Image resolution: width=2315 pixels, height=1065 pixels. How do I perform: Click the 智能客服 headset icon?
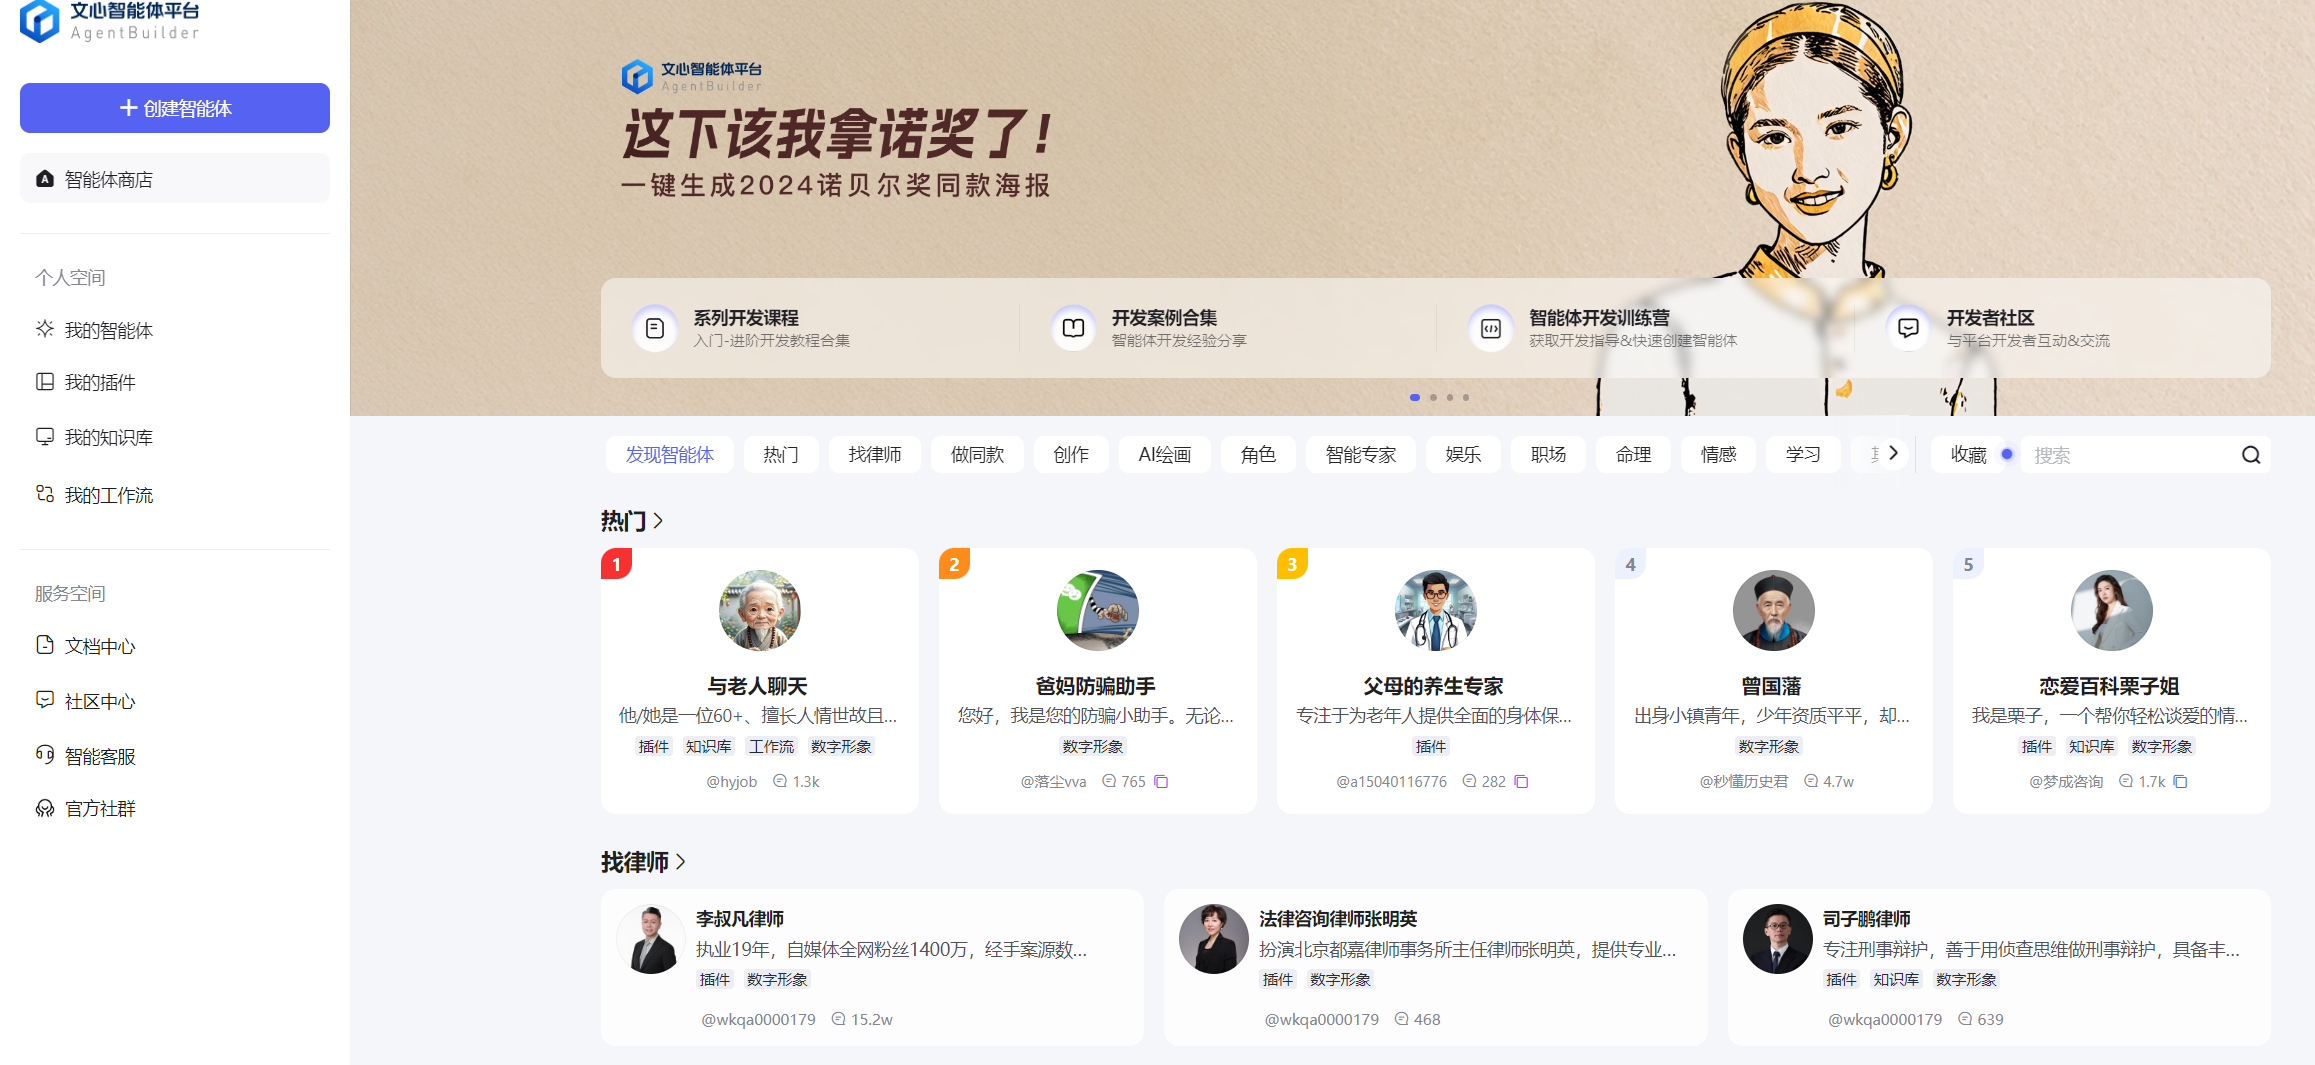[x=45, y=755]
